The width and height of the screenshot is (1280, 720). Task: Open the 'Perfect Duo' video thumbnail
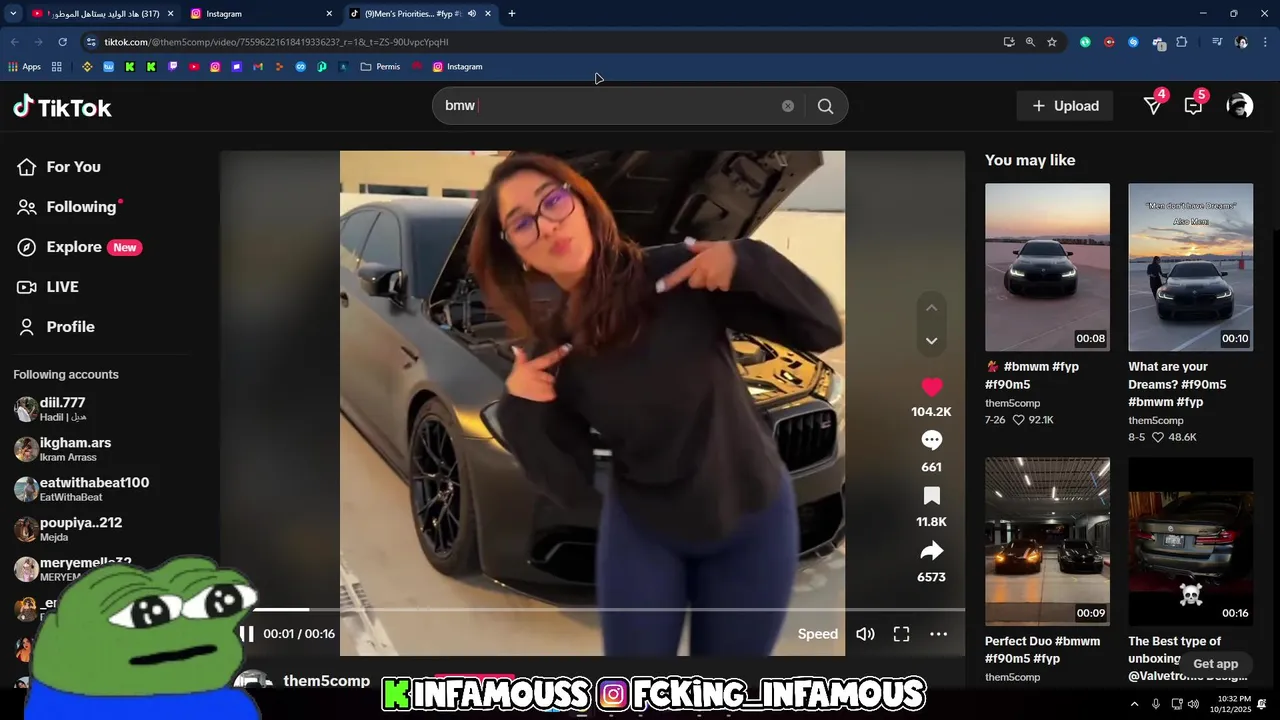(x=1047, y=541)
